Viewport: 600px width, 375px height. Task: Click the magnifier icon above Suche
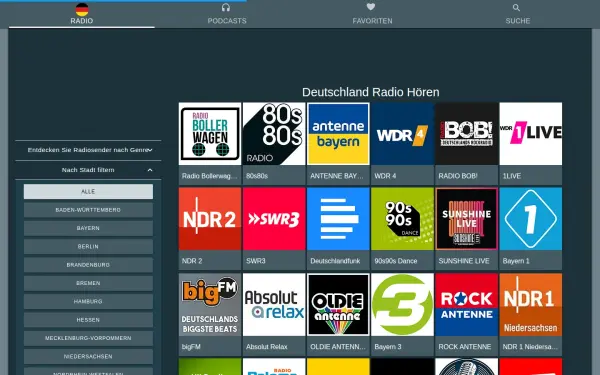pos(516,7)
